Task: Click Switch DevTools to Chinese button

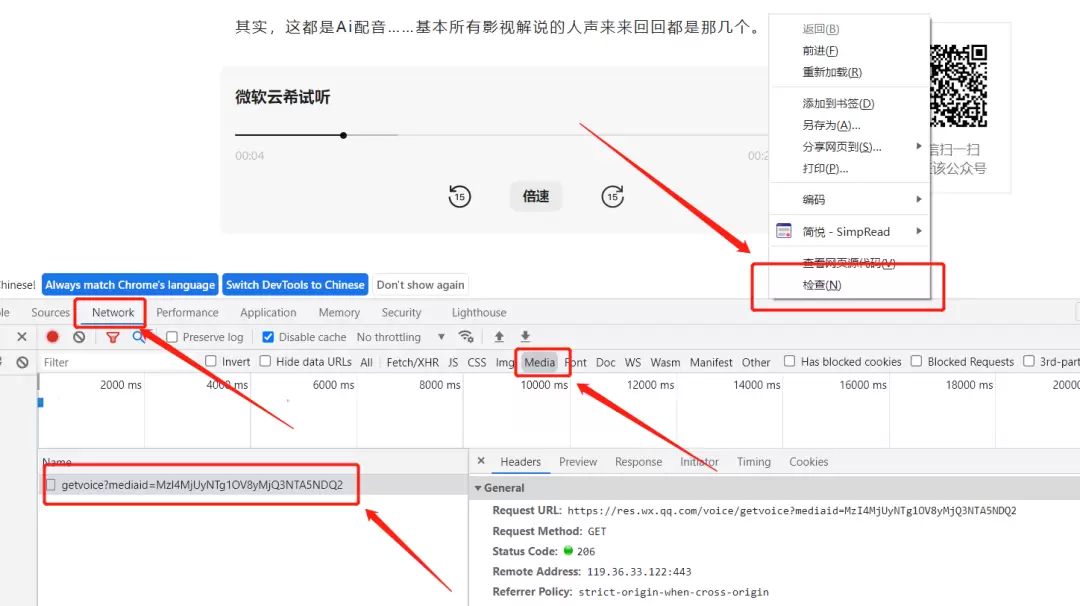Action: [x=295, y=284]
